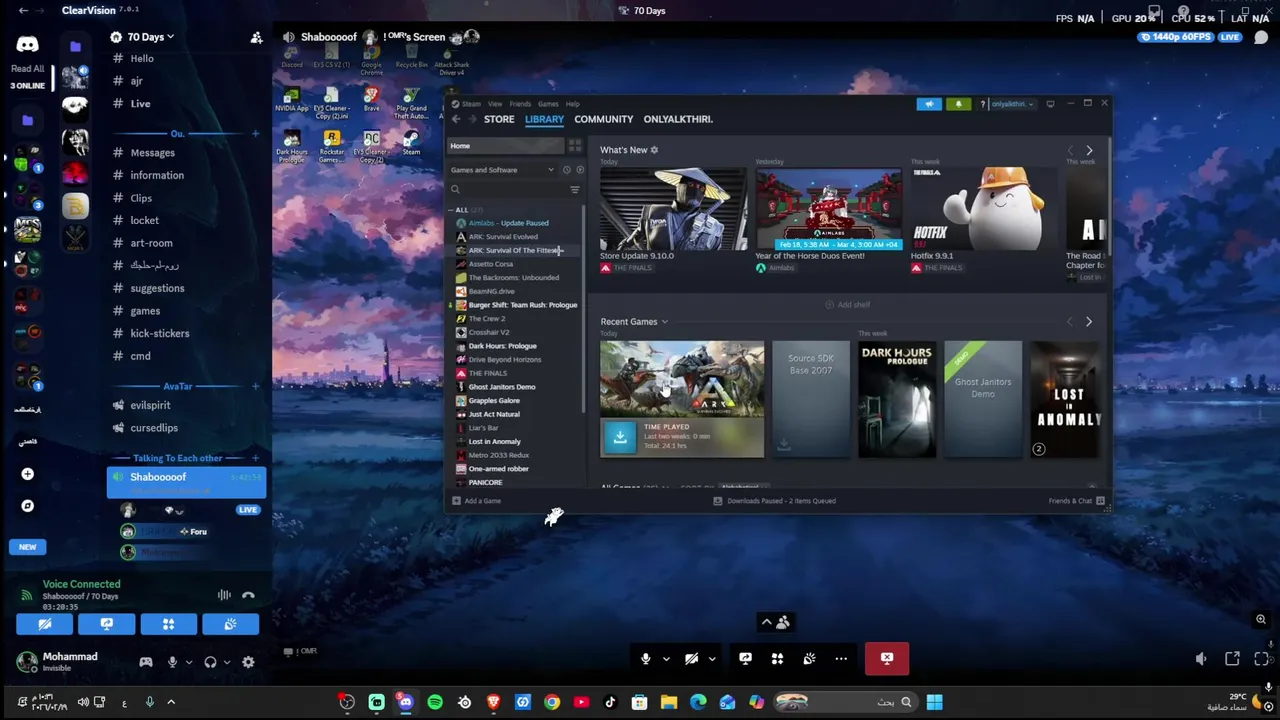Click Add shelf in Steam library
Image resolution: width=1280 pixels, height=720 pixels.
coord(848,305)
